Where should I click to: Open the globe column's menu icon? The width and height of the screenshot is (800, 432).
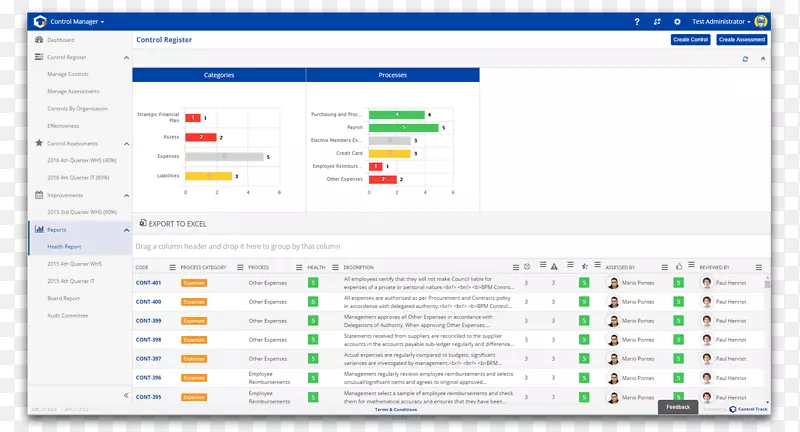point(543,265)
